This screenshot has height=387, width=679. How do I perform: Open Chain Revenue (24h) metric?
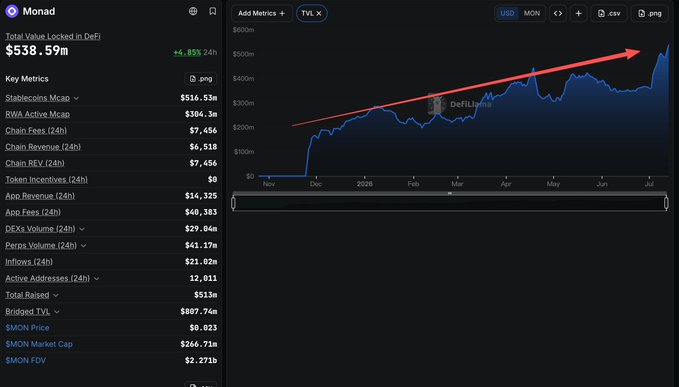click(43, 147)
